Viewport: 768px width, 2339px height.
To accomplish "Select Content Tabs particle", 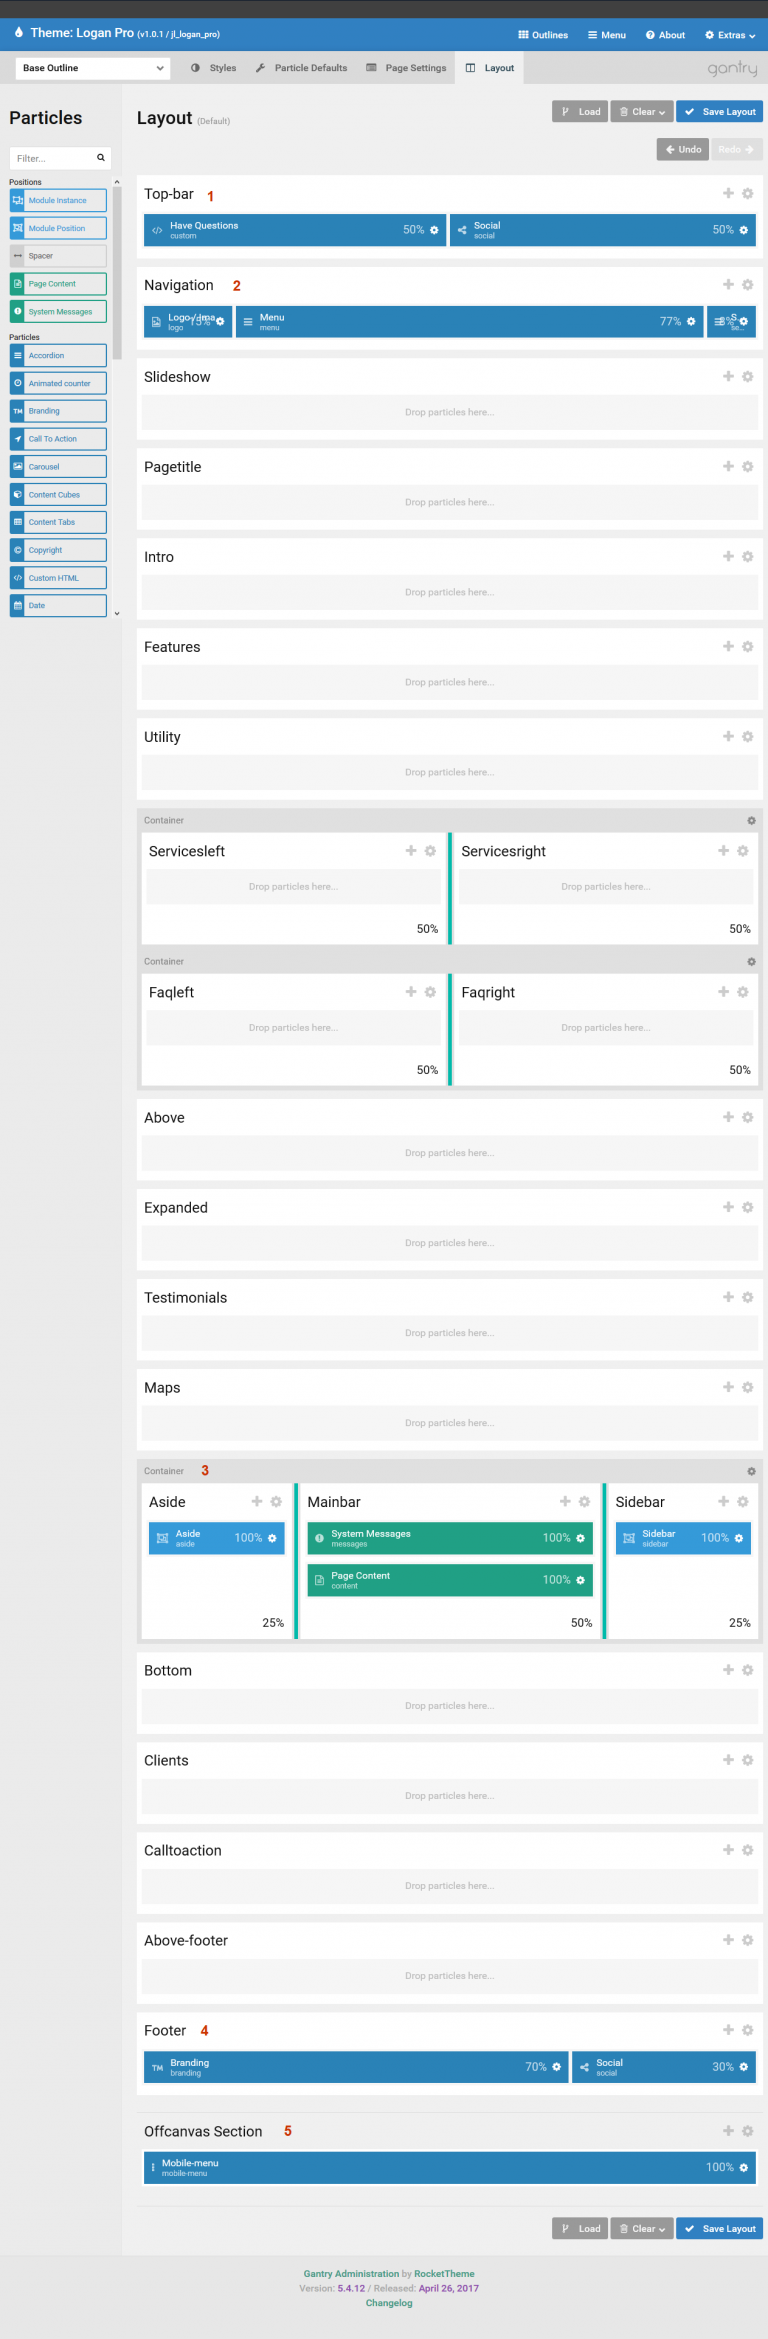I will (x=58, y=522).
